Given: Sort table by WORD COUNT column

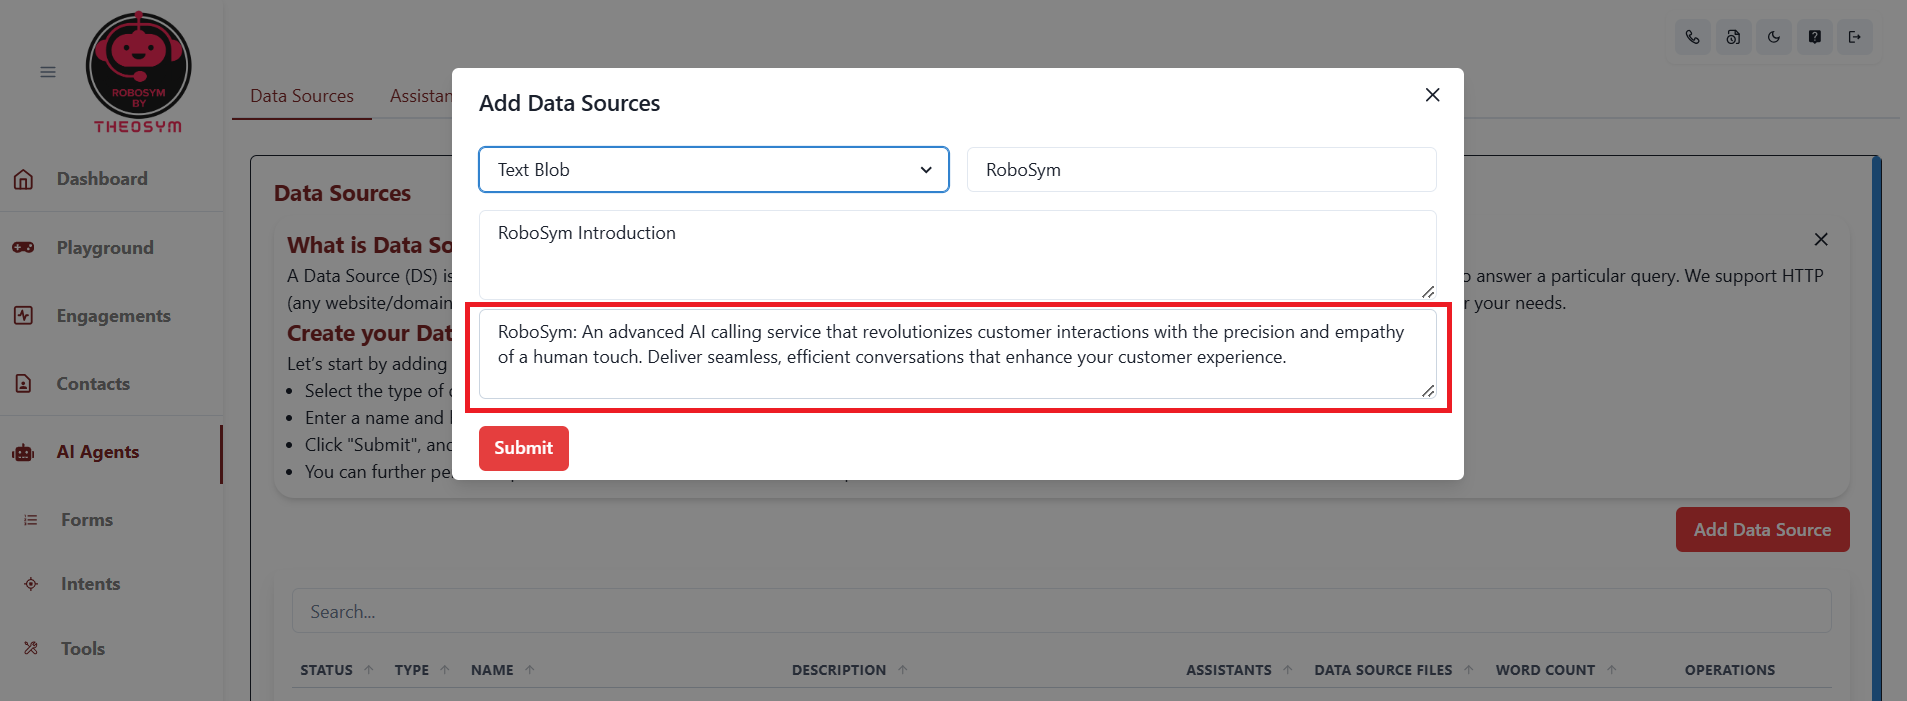Looking at the screenshot, I should pos(1556,670).
